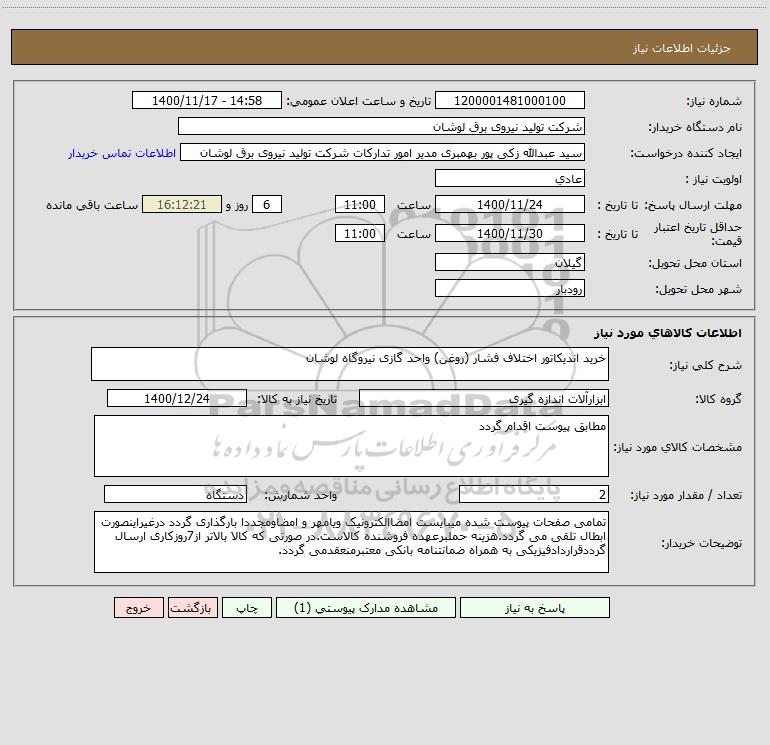Click the general description field خرید اندیکاتور اختلاف فشار
The height and width of the screenshot is (745, 770).
click(x=350, y=364)
